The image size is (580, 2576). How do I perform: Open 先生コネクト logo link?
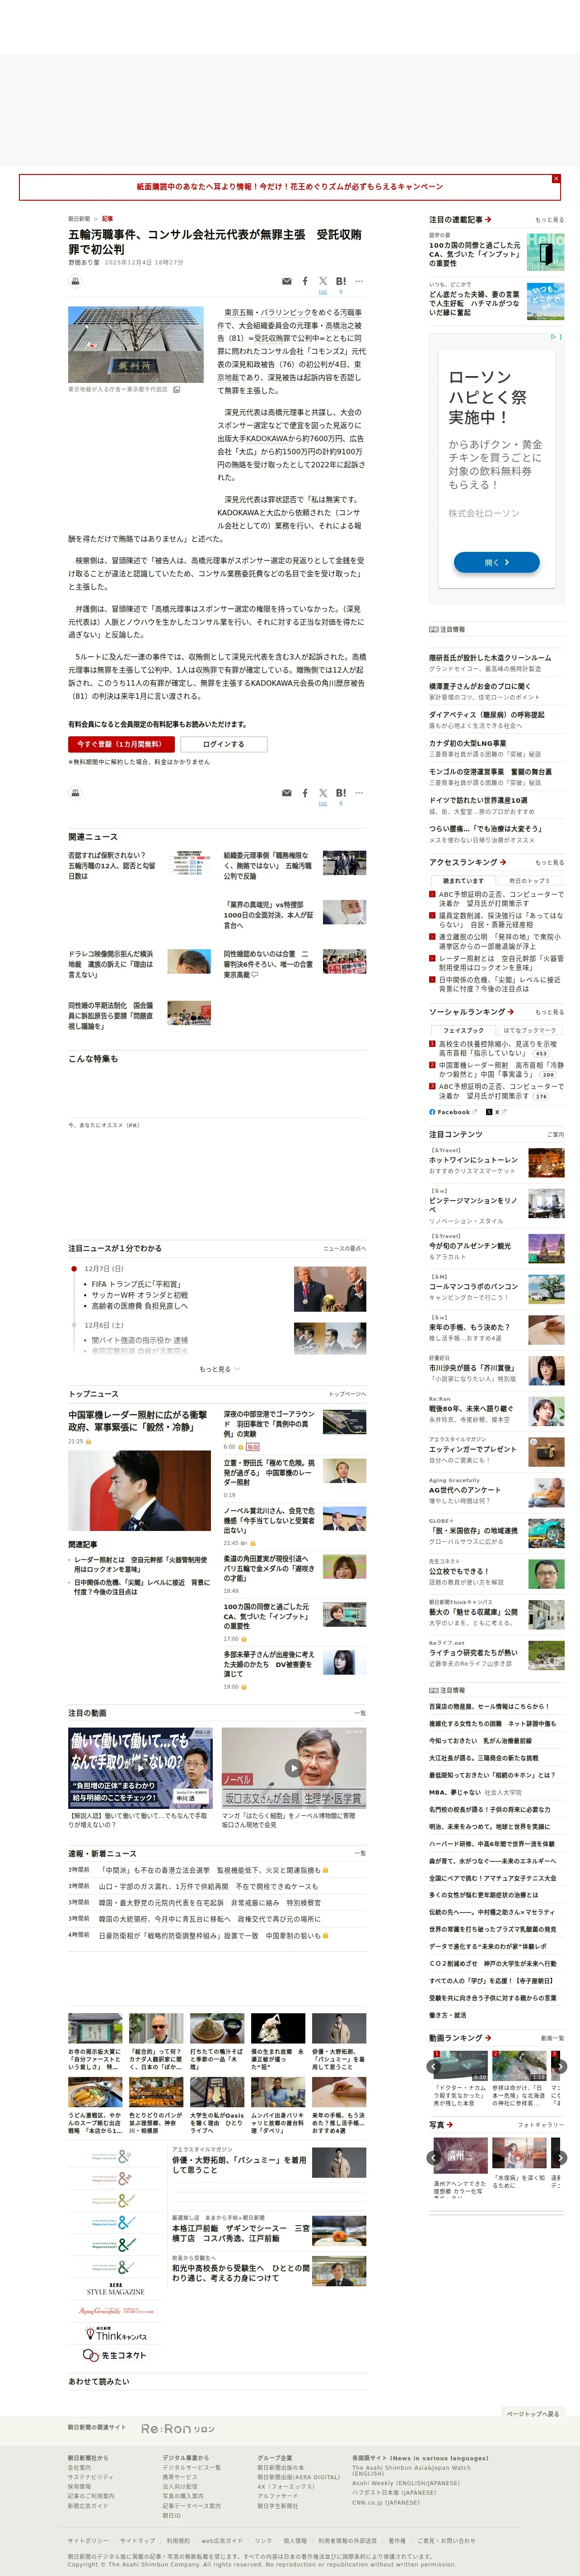coord(115,2355)
